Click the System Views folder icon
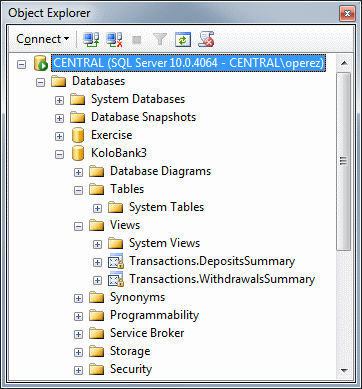The image size is (362, 389). click(x=116, y=243)
